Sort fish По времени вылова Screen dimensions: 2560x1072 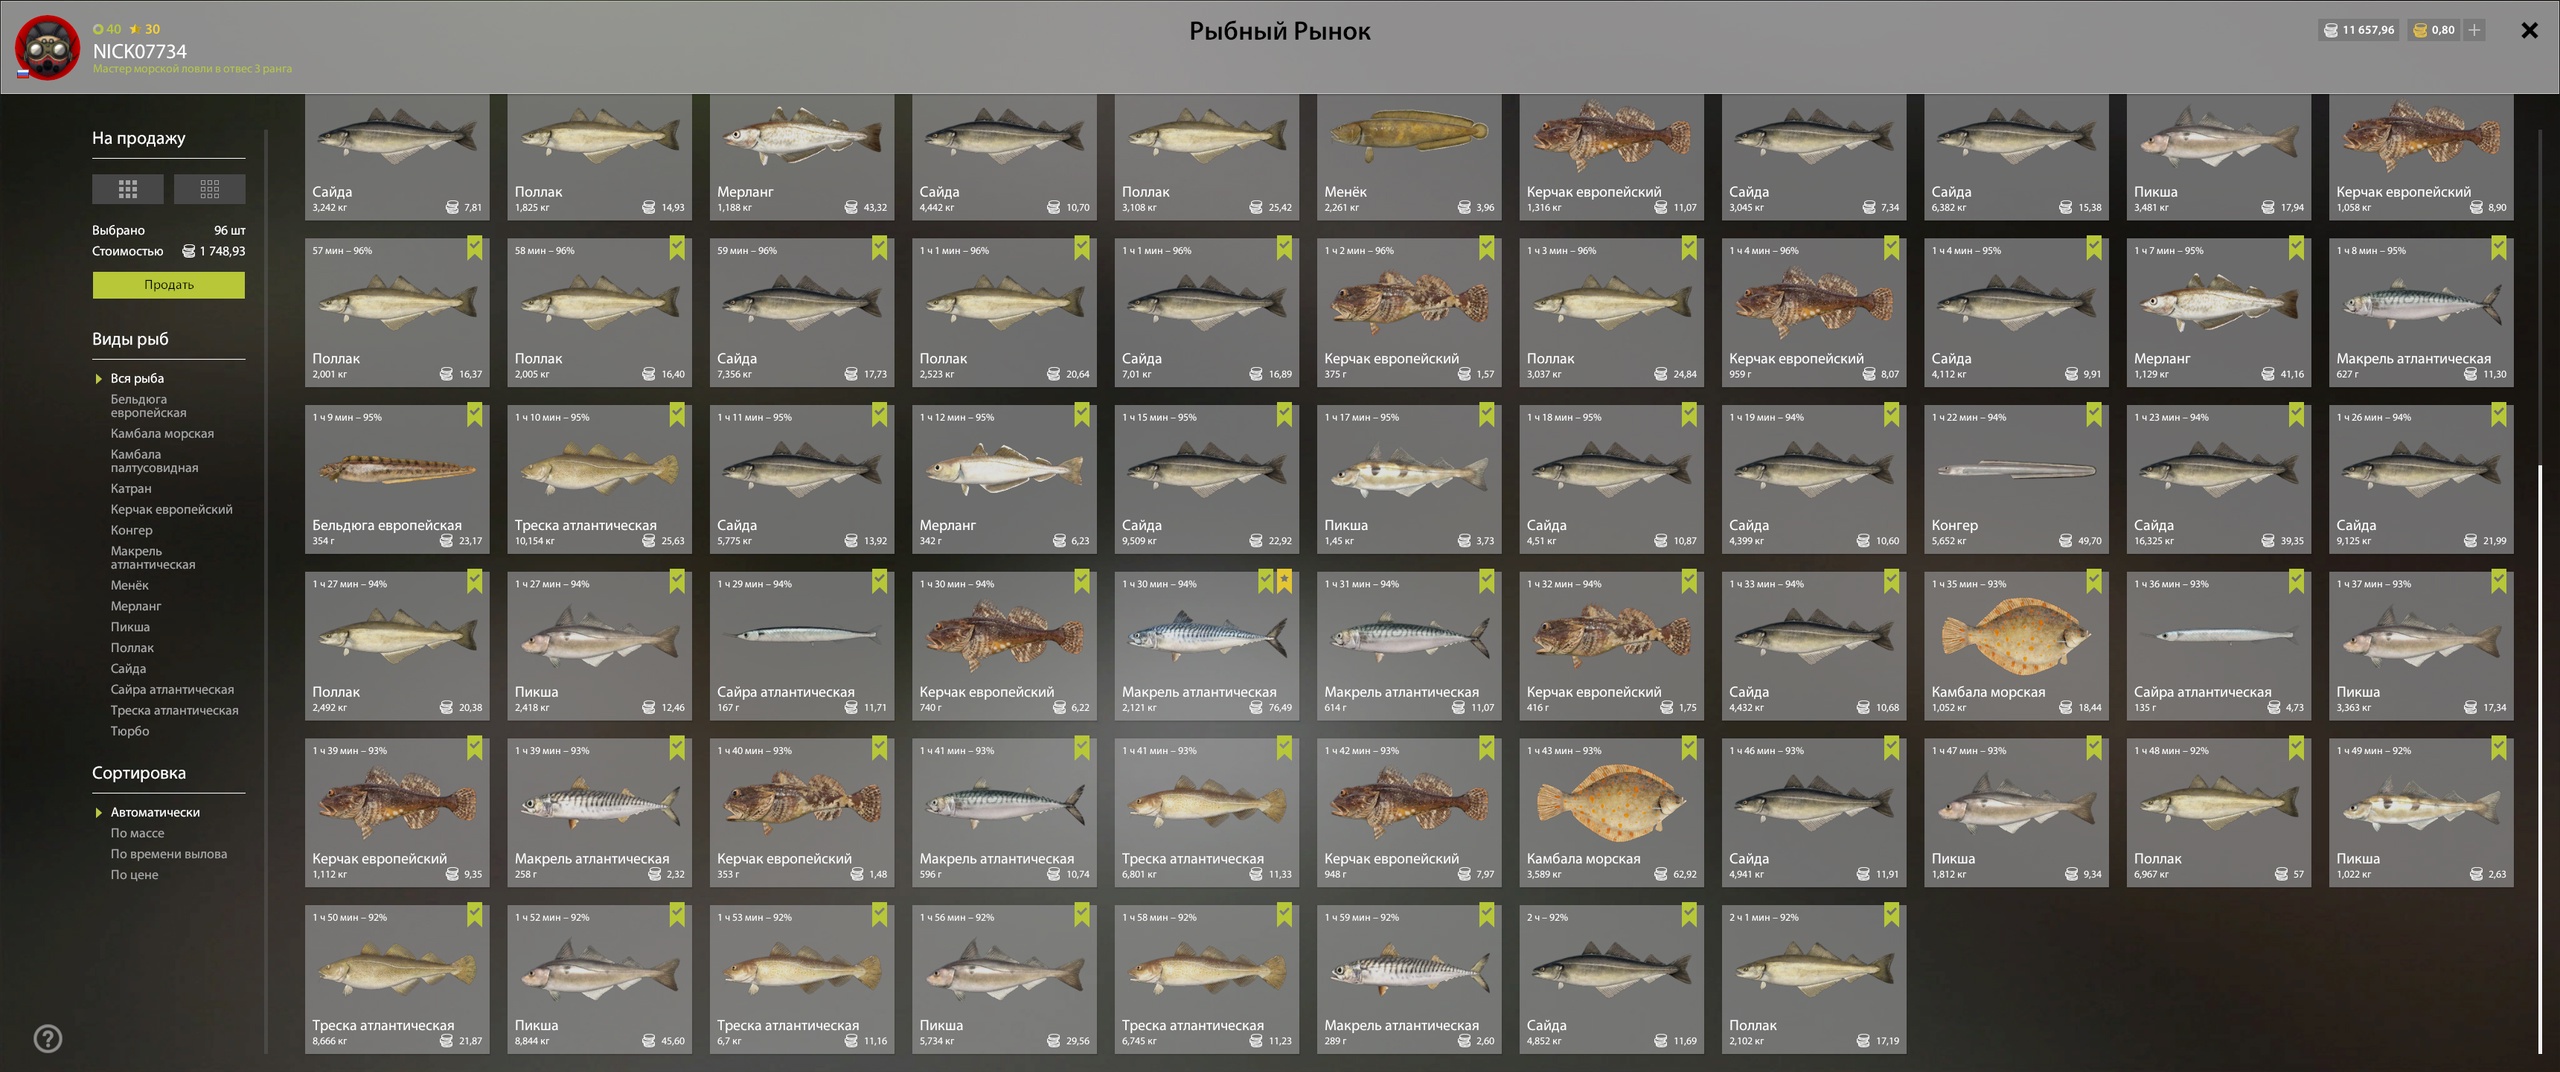tap(168, 854)
